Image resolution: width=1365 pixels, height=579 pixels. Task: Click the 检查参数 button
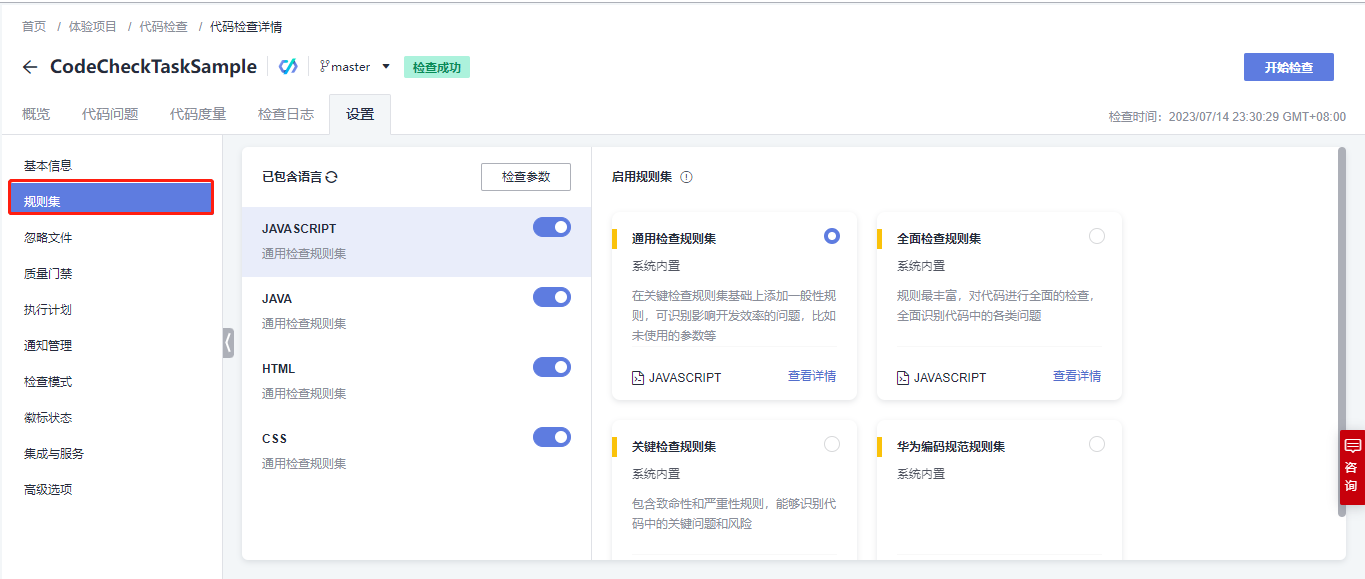click(x=526, y=177)
